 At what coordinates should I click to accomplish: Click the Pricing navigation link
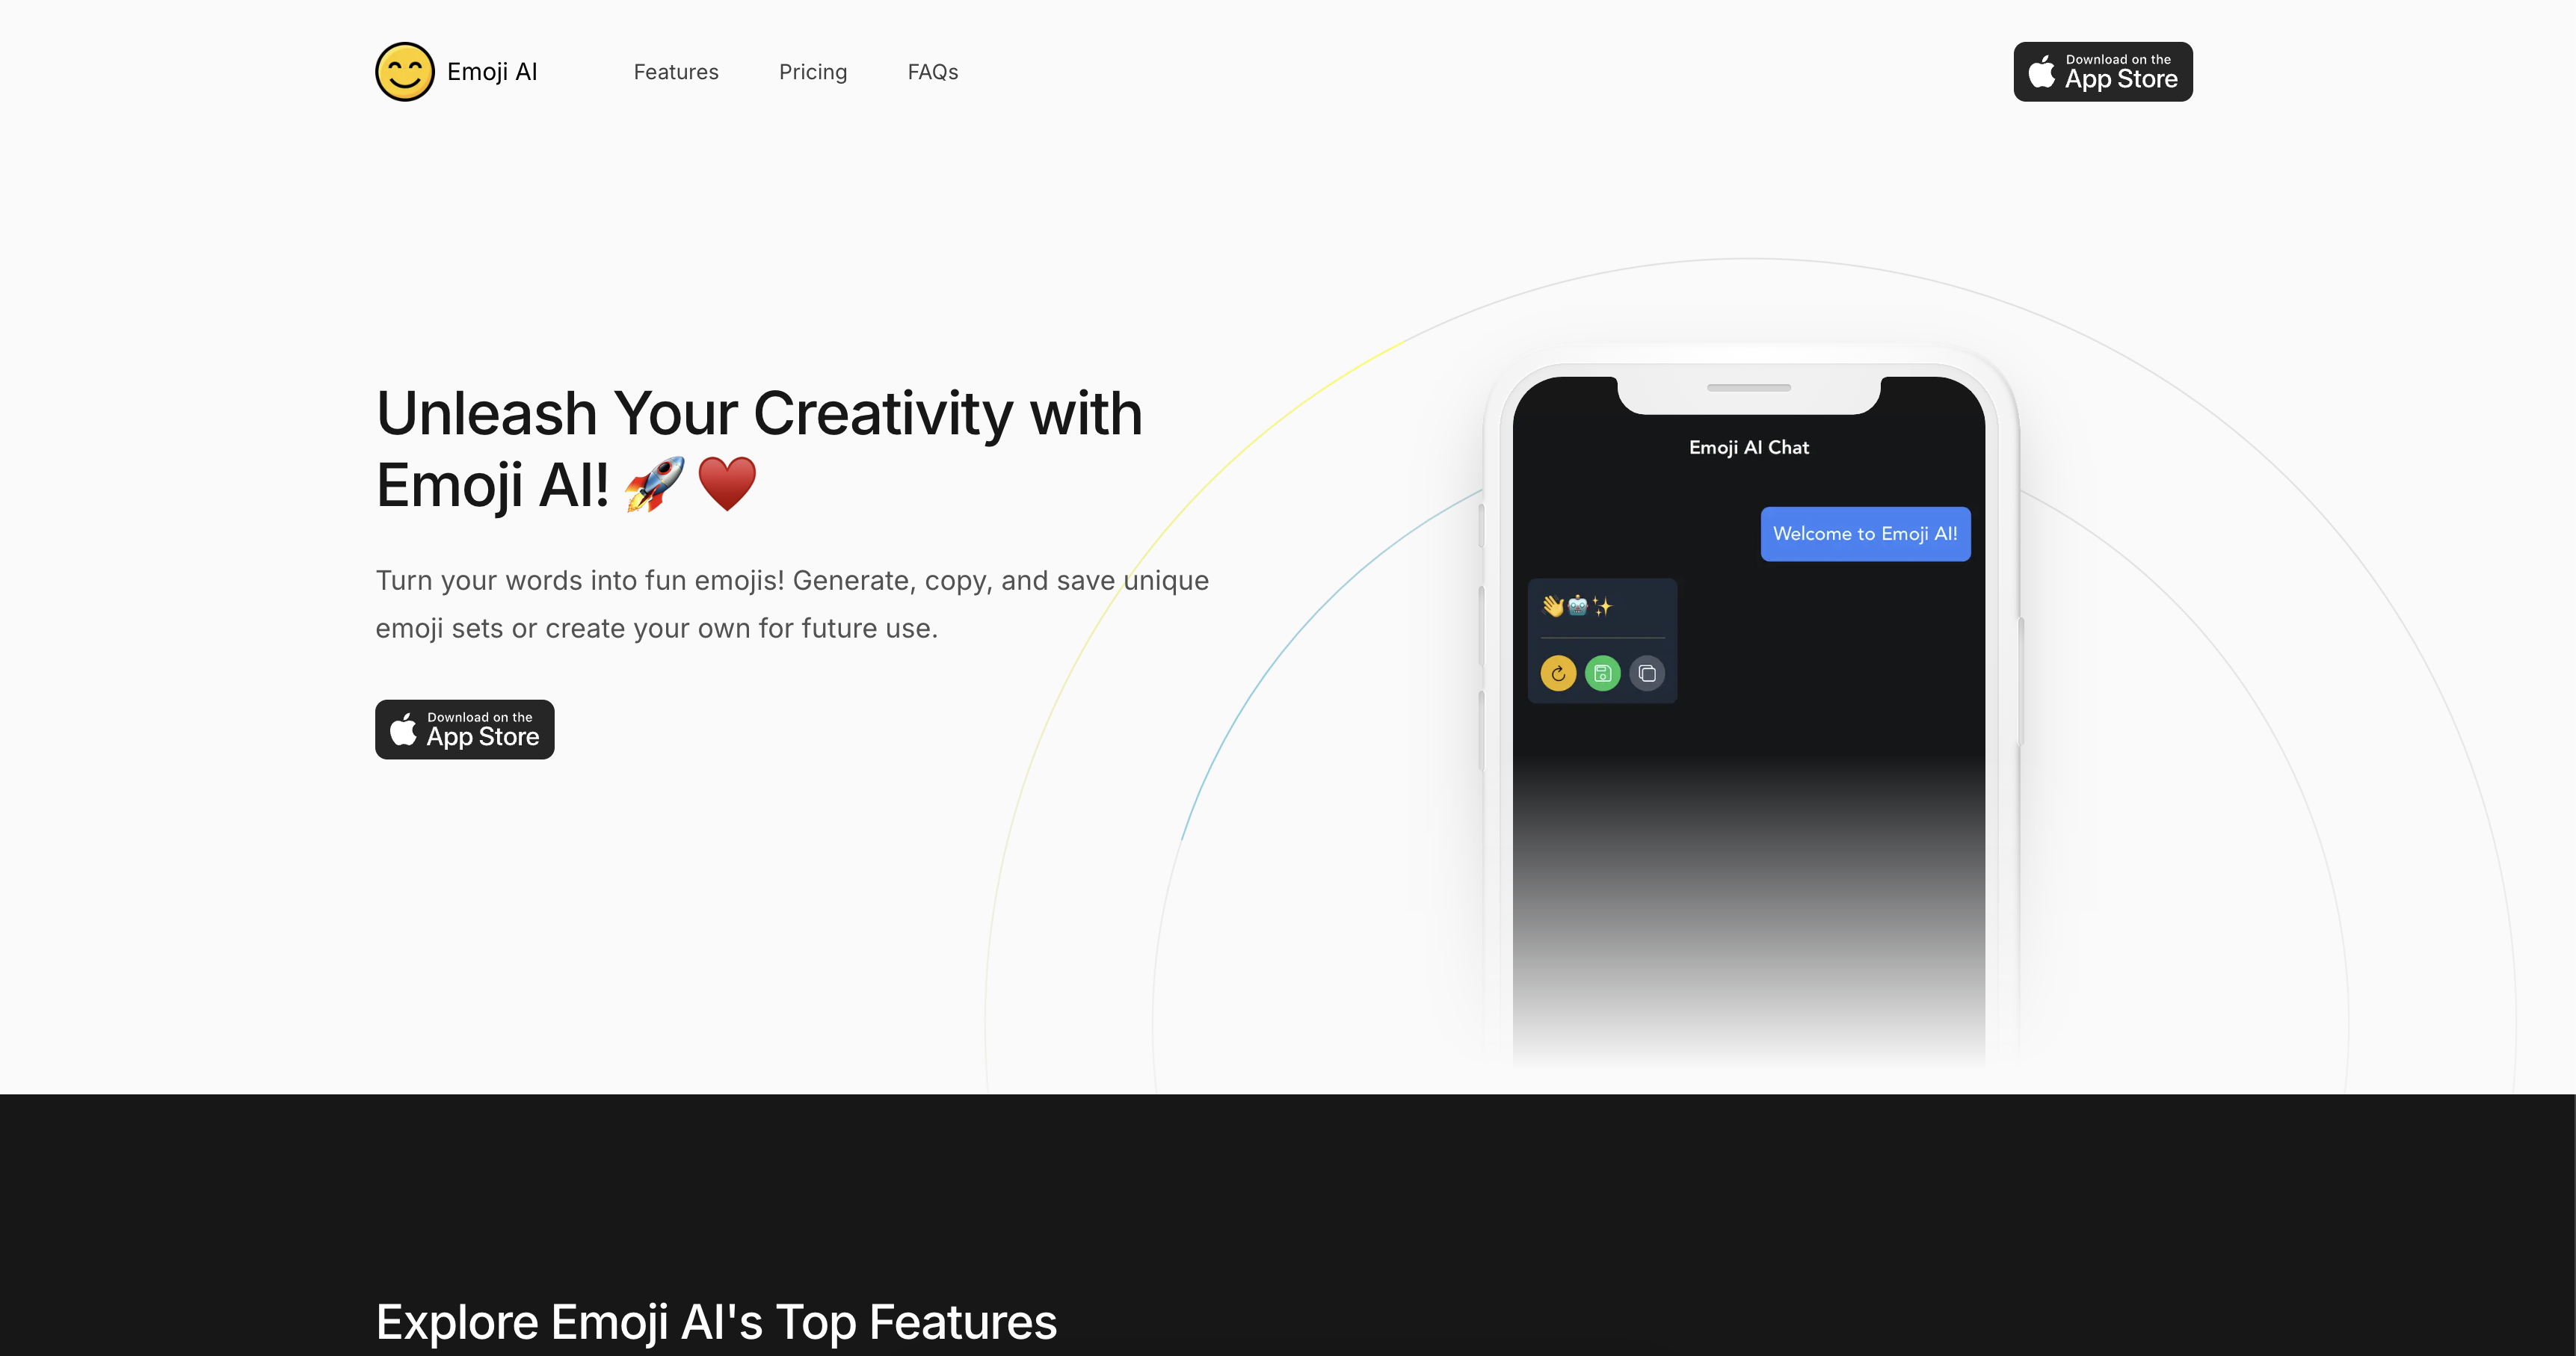tap(813, 70)
